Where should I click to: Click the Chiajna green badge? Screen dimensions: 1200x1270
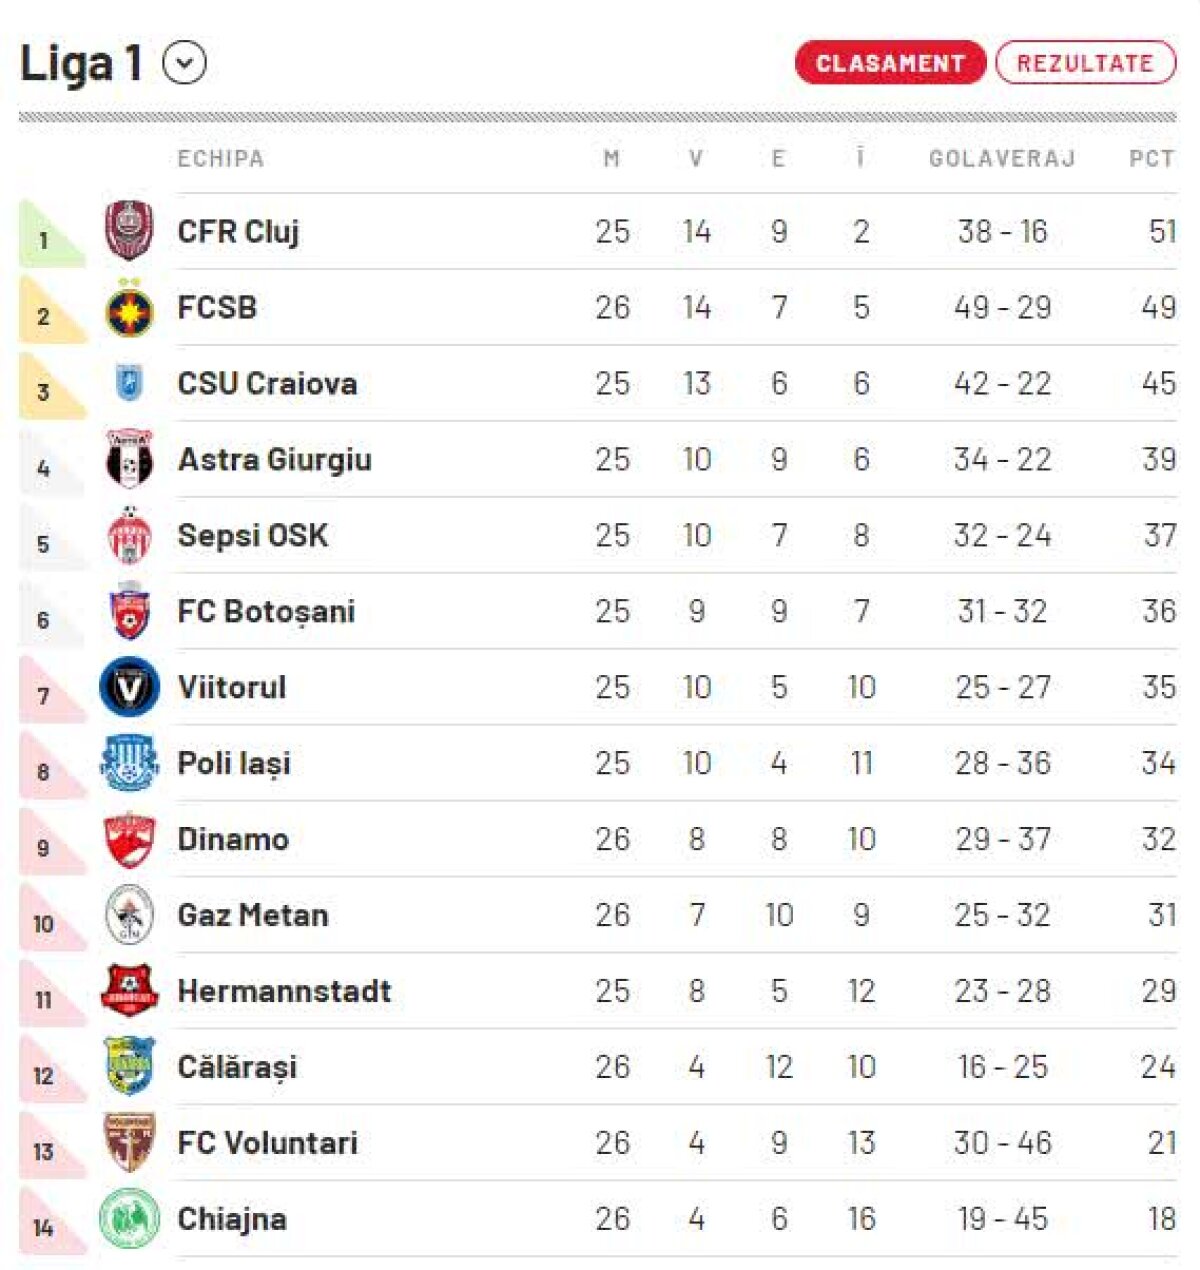129,1219
